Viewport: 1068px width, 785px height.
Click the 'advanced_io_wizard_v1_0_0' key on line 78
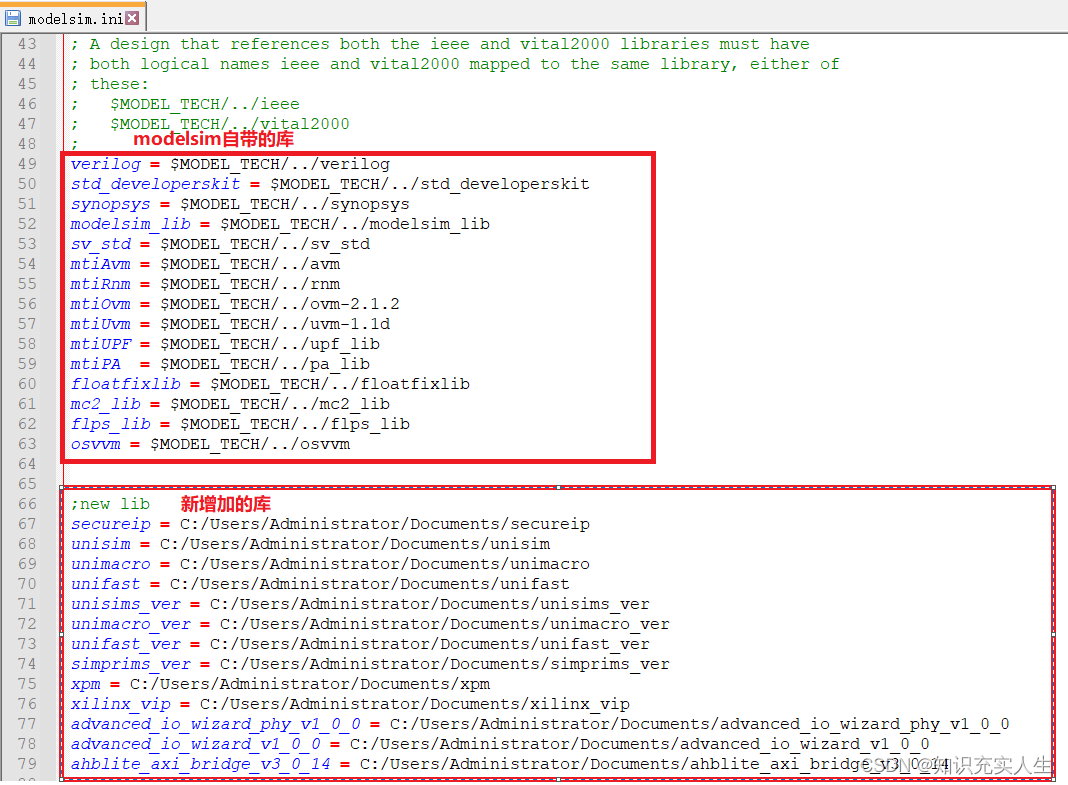pyautogui.click(x=195, y=743)
